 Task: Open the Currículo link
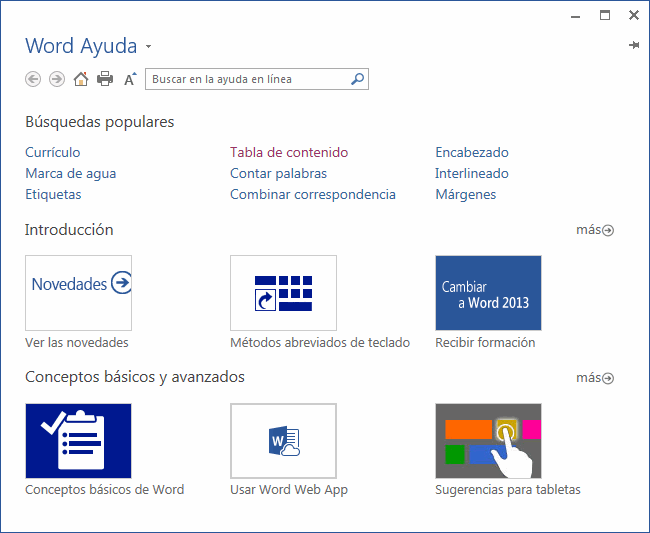(53, 153)
